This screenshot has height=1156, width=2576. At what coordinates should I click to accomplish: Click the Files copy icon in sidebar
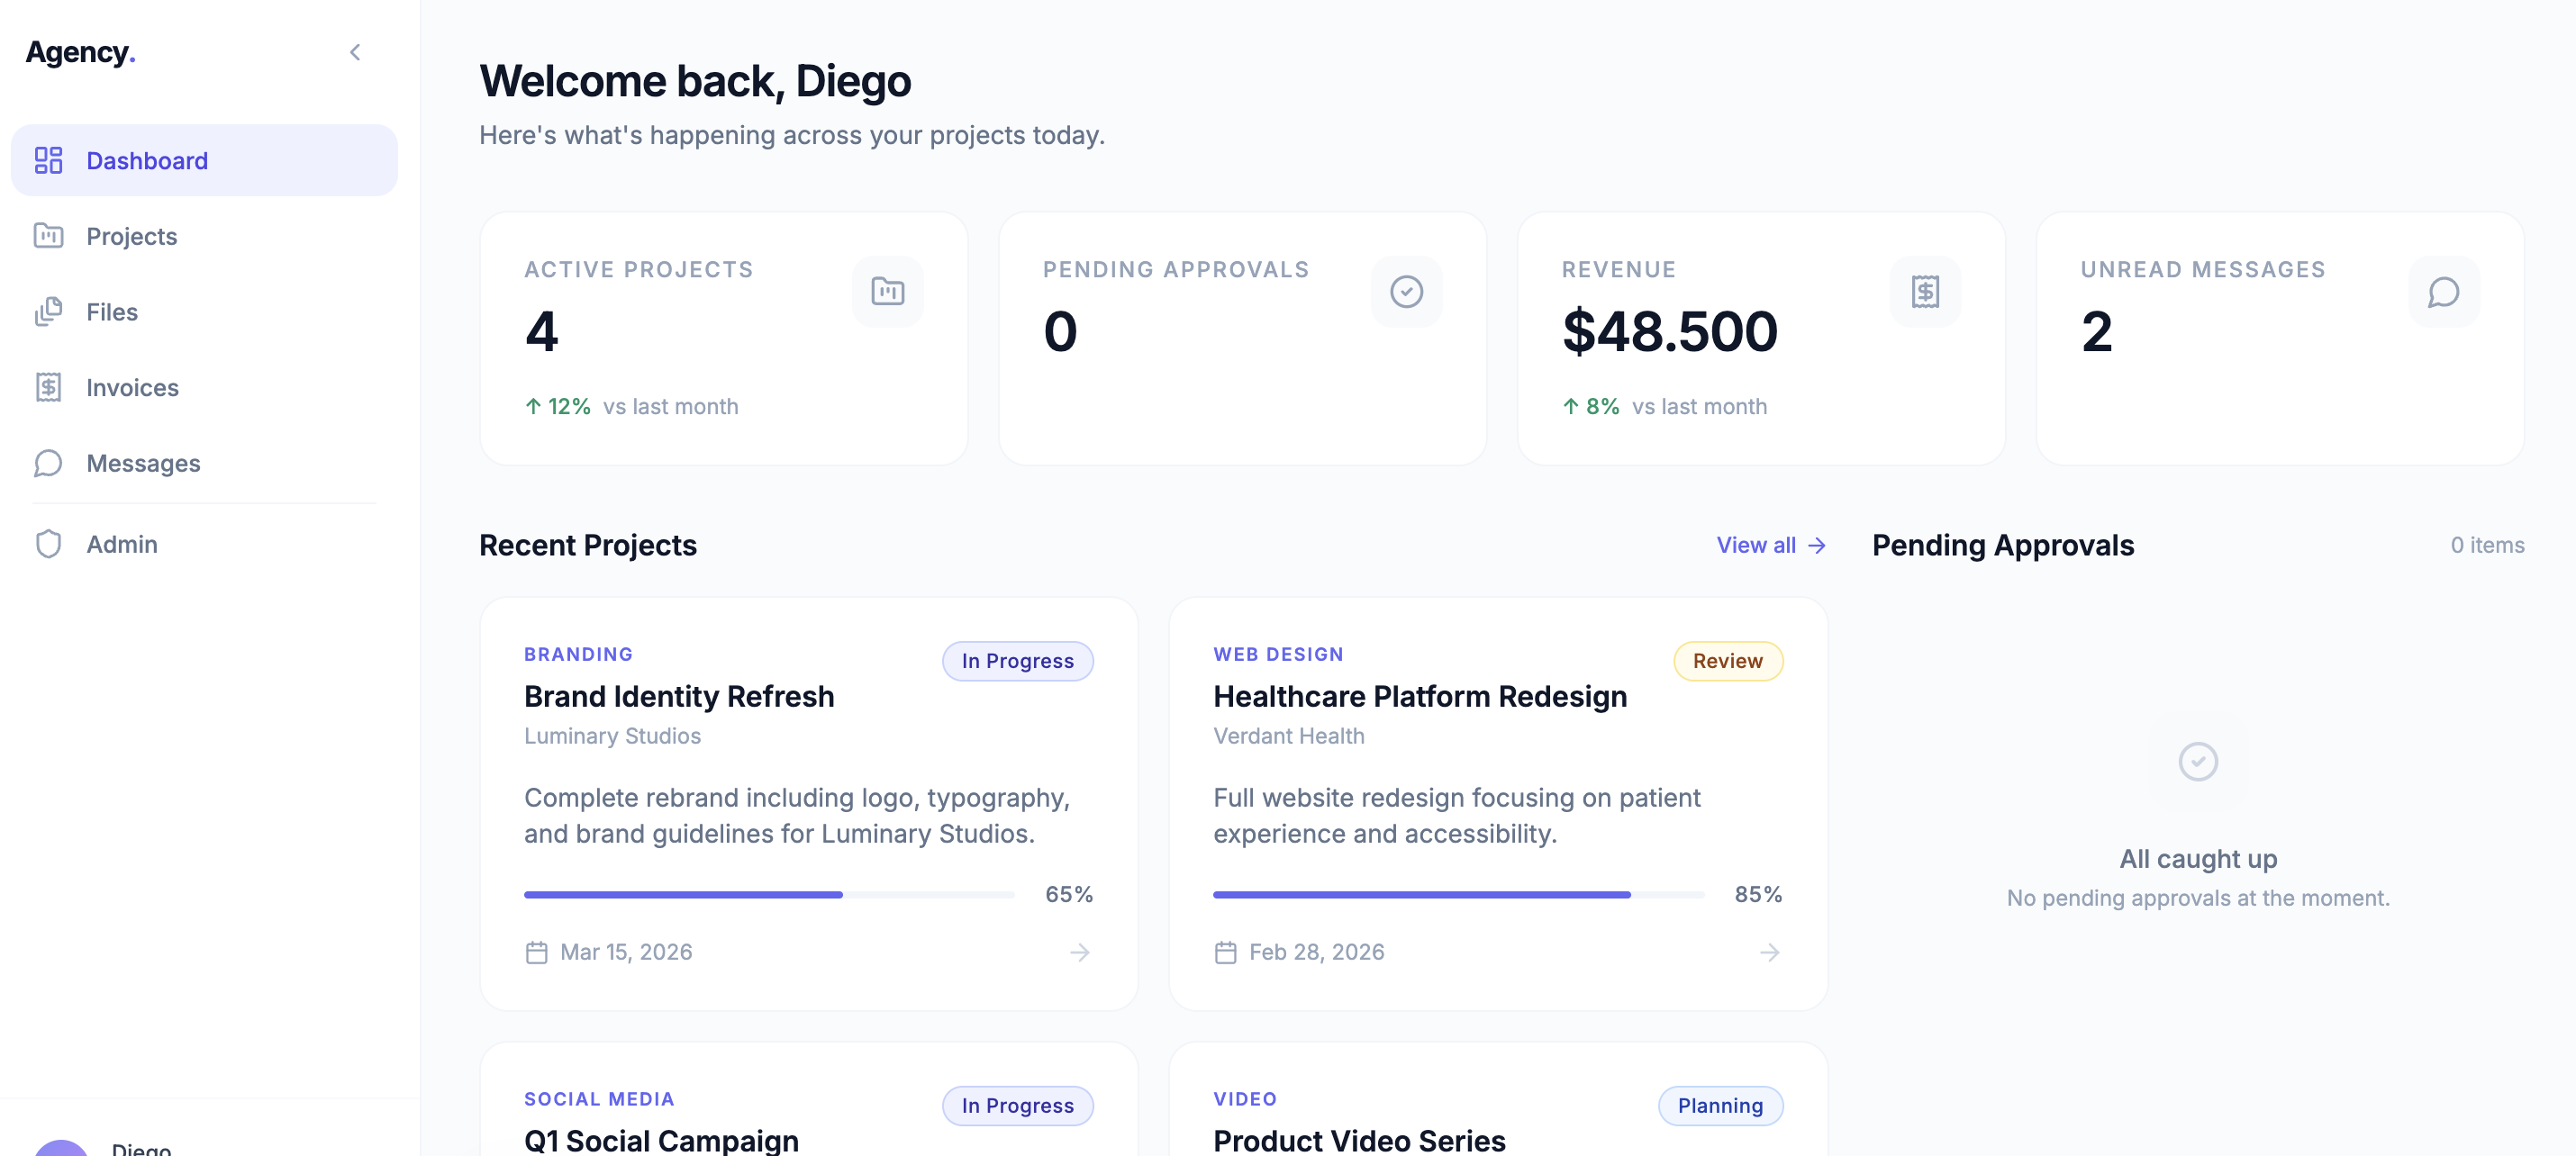pos(48,312)
